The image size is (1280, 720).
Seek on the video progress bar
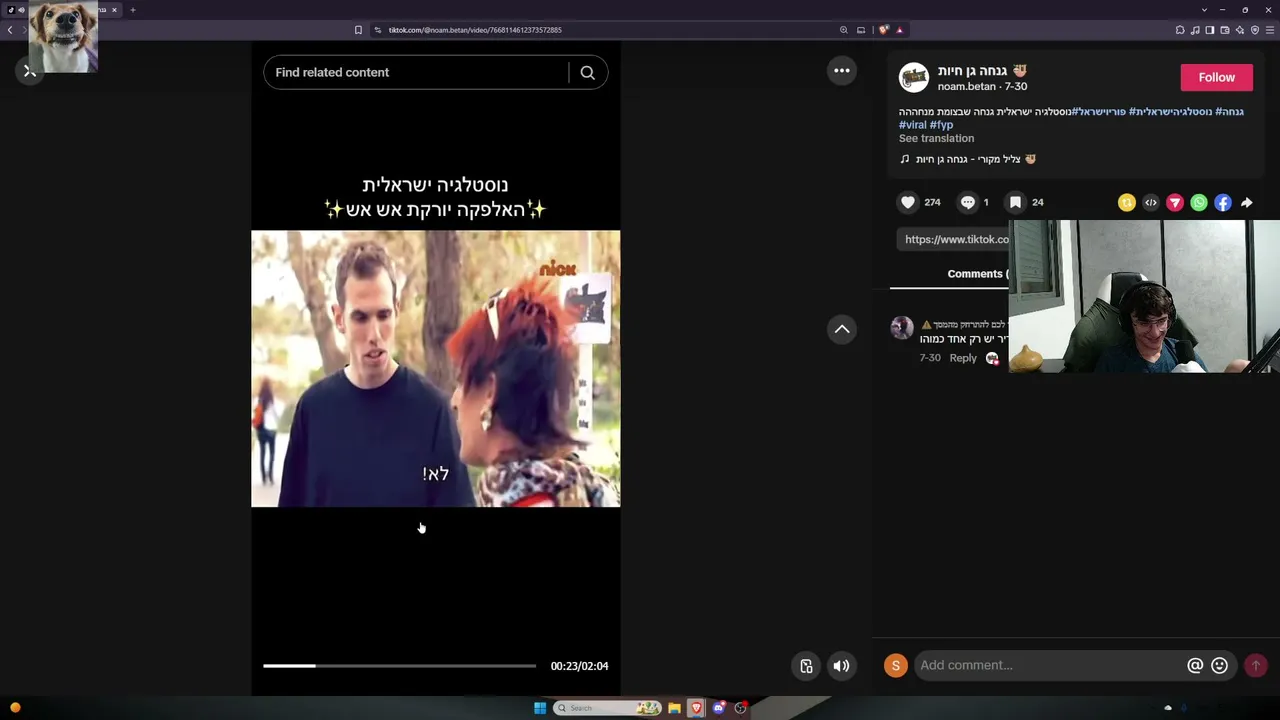(399, 666)
